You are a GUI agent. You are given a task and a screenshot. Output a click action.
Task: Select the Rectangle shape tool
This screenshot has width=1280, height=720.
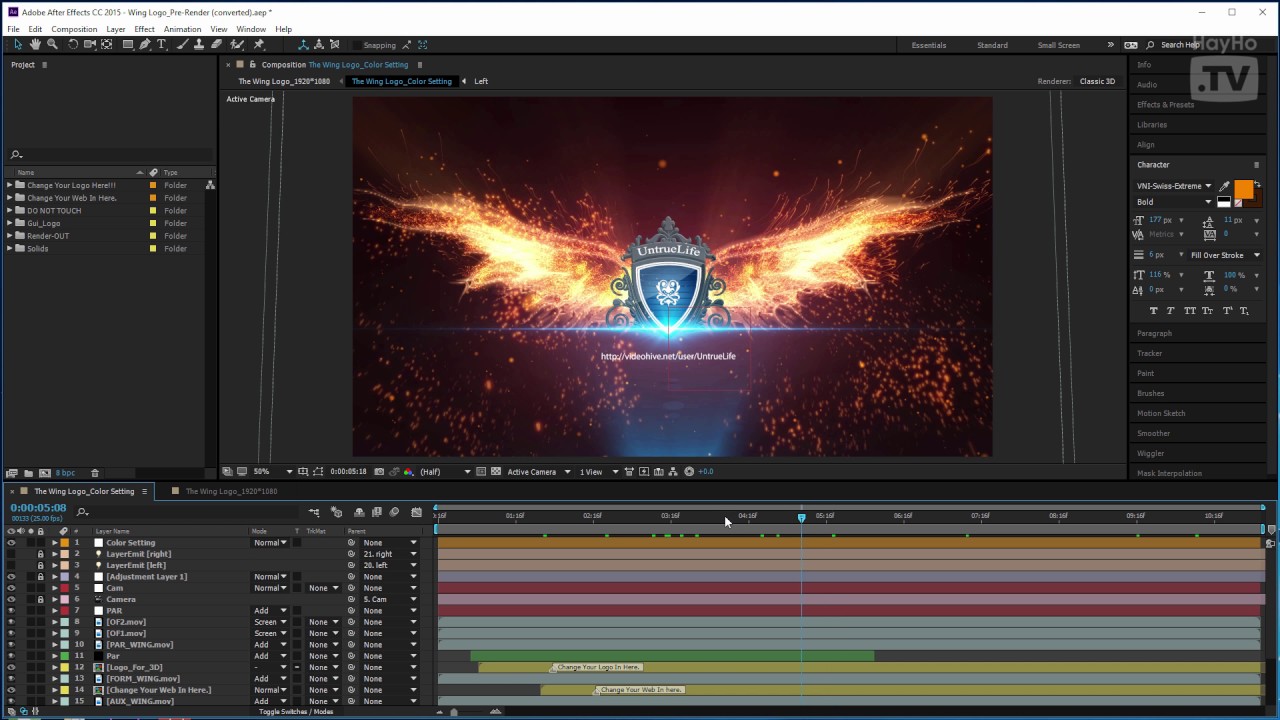coord(128,45)
